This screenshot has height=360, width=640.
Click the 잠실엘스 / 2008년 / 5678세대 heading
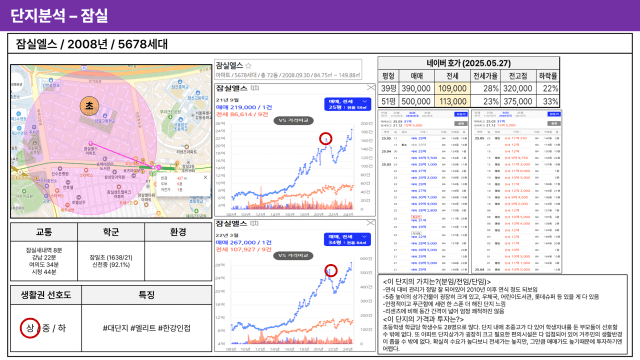[x=92, y=44]
